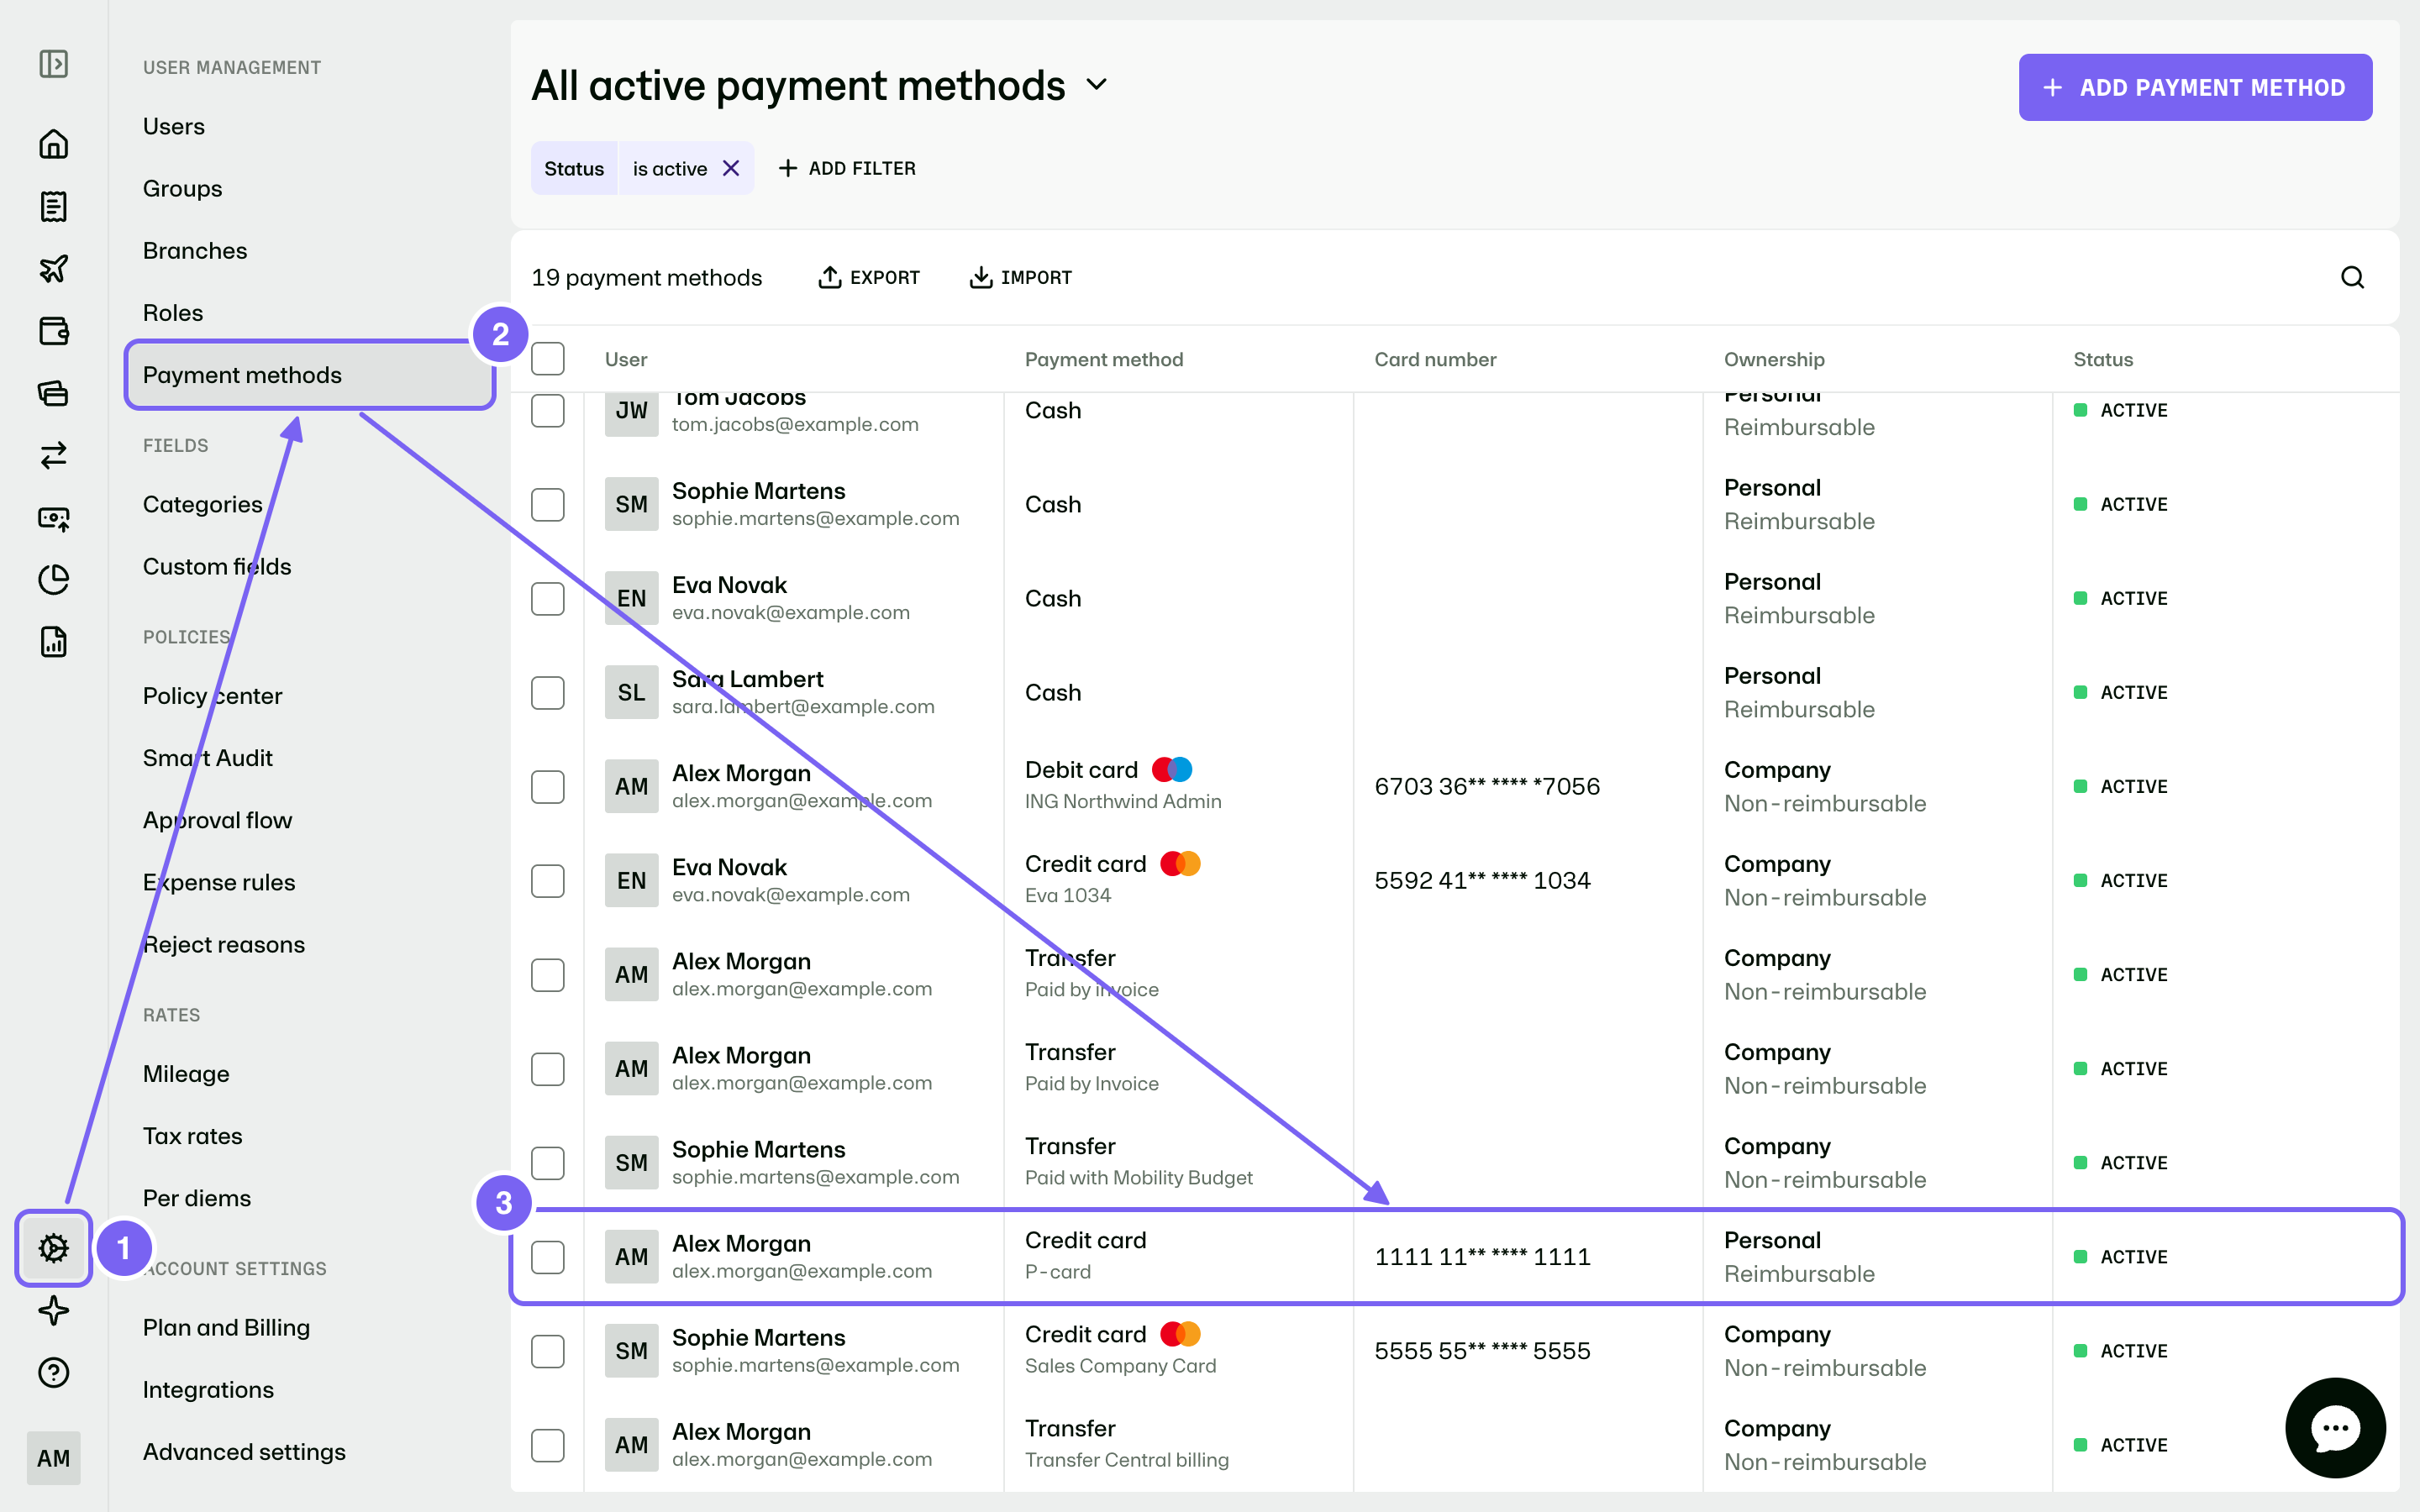The height and width of the screenshot is (1512, 2420).
Task: Navigate to Custom fields
Action: click(217, 566)
